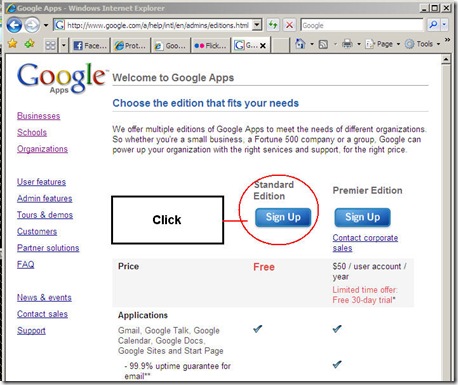The image size is (458, 385).
Task: Open the Customers link
Action: (x=37, y=231)
